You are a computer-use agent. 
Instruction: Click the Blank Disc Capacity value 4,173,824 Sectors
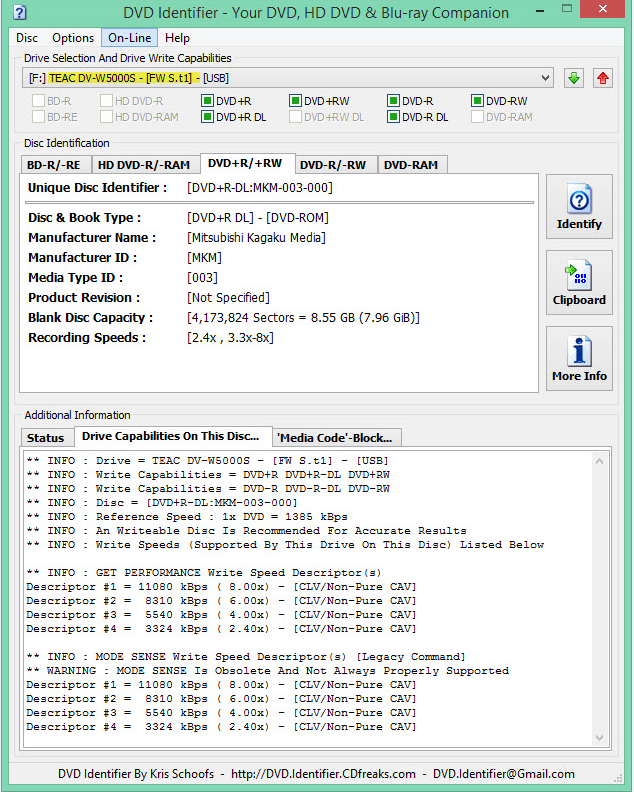click(303, 318)
